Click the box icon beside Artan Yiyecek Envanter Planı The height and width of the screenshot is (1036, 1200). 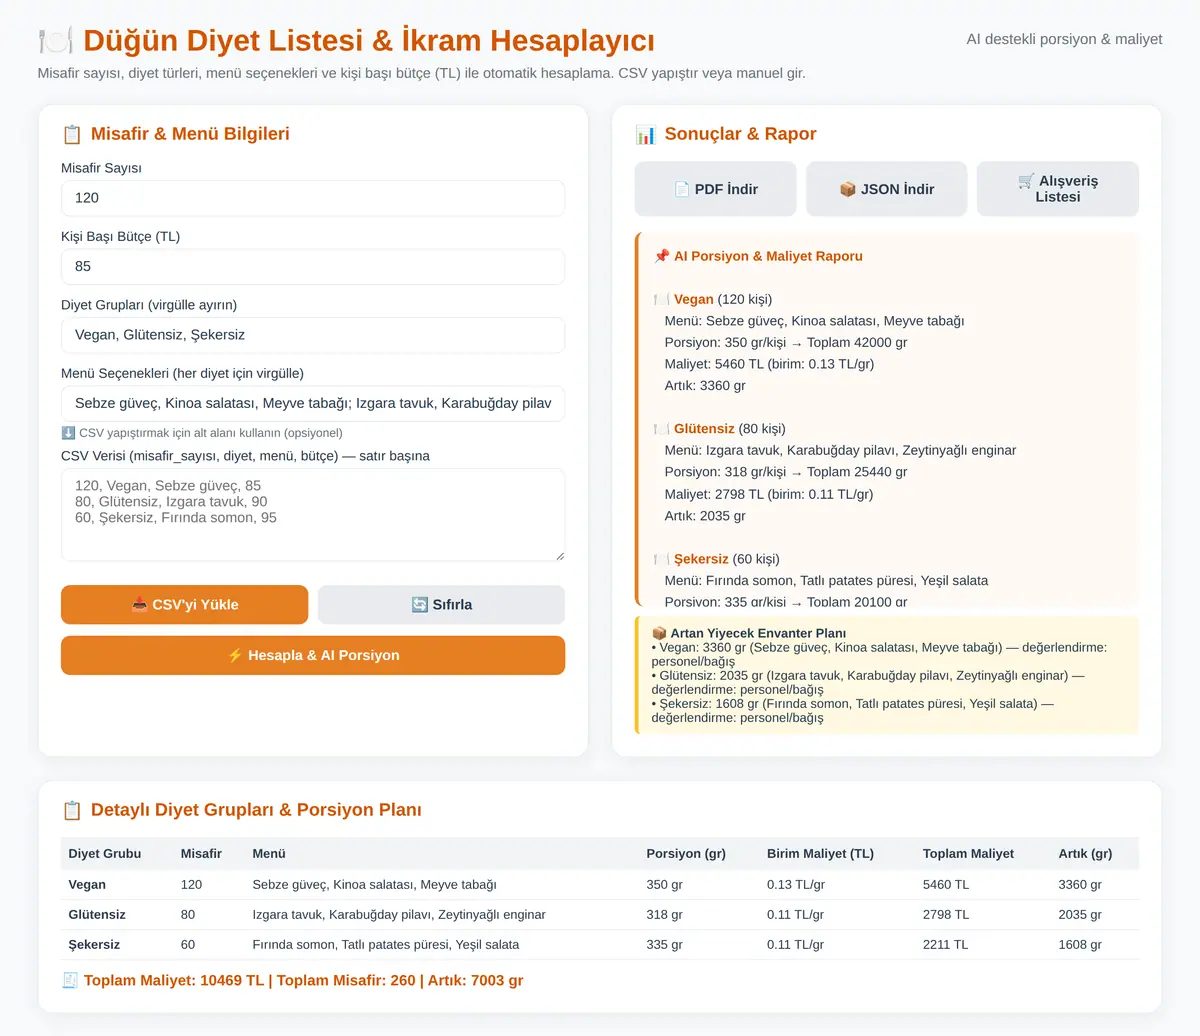click(x=659, y=633)
